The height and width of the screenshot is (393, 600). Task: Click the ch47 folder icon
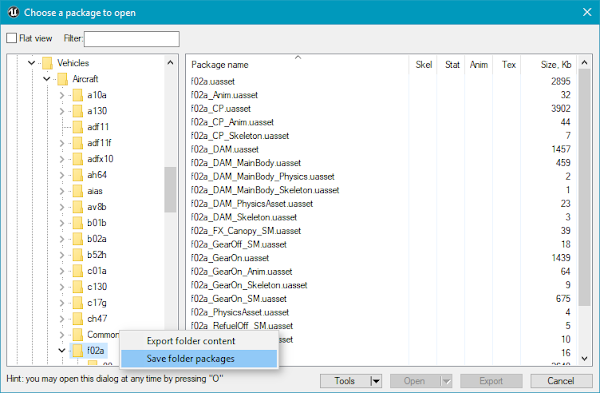pos(78,319)
